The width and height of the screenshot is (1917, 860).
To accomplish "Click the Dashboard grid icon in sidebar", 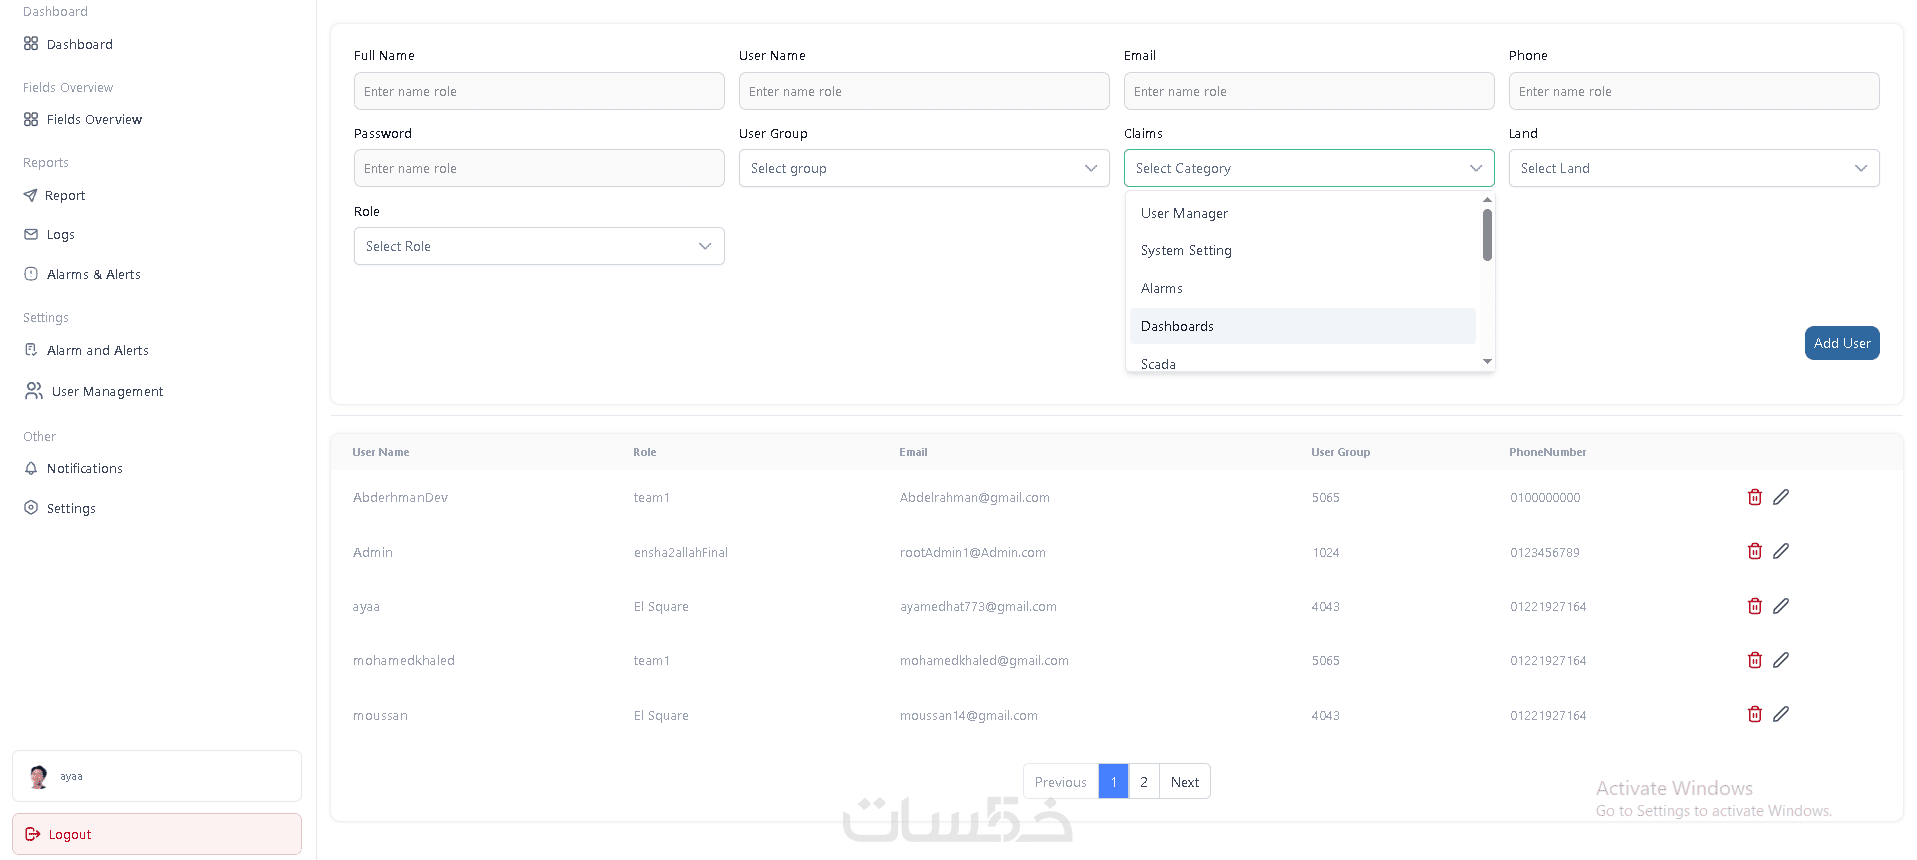I will [31, 44].
